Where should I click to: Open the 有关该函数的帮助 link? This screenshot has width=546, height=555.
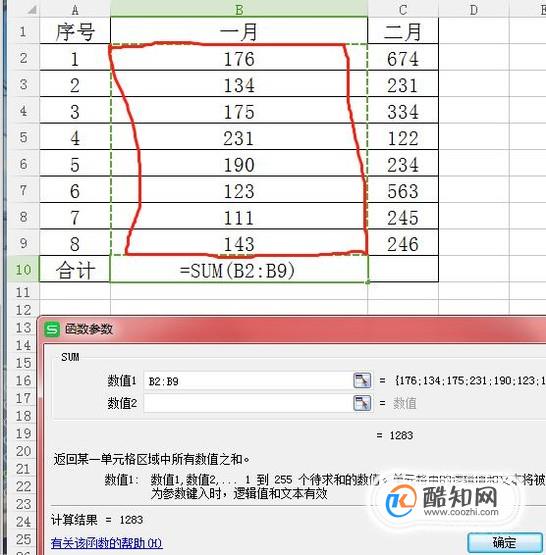[106, 543]
